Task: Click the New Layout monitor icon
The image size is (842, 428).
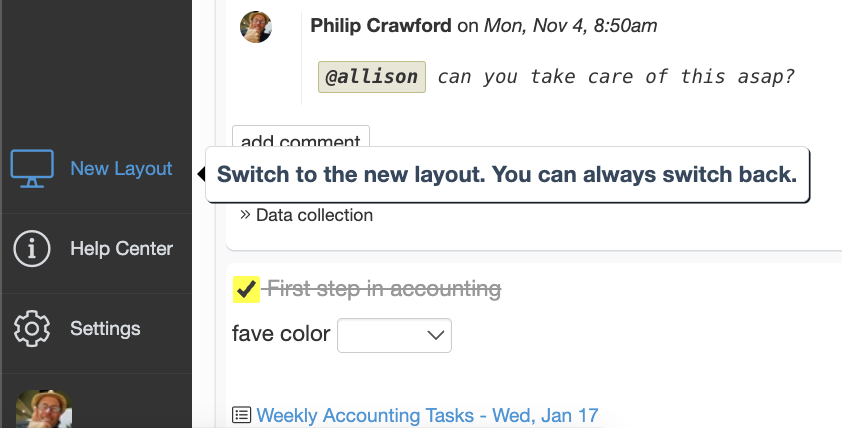Action: [32, 169]
